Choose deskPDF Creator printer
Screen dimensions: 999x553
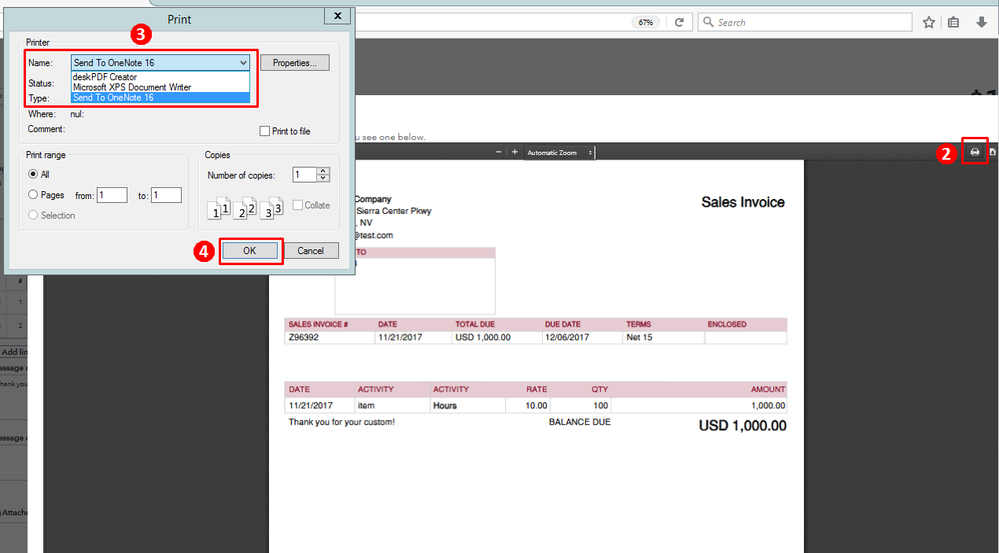[x=160, y=77]
